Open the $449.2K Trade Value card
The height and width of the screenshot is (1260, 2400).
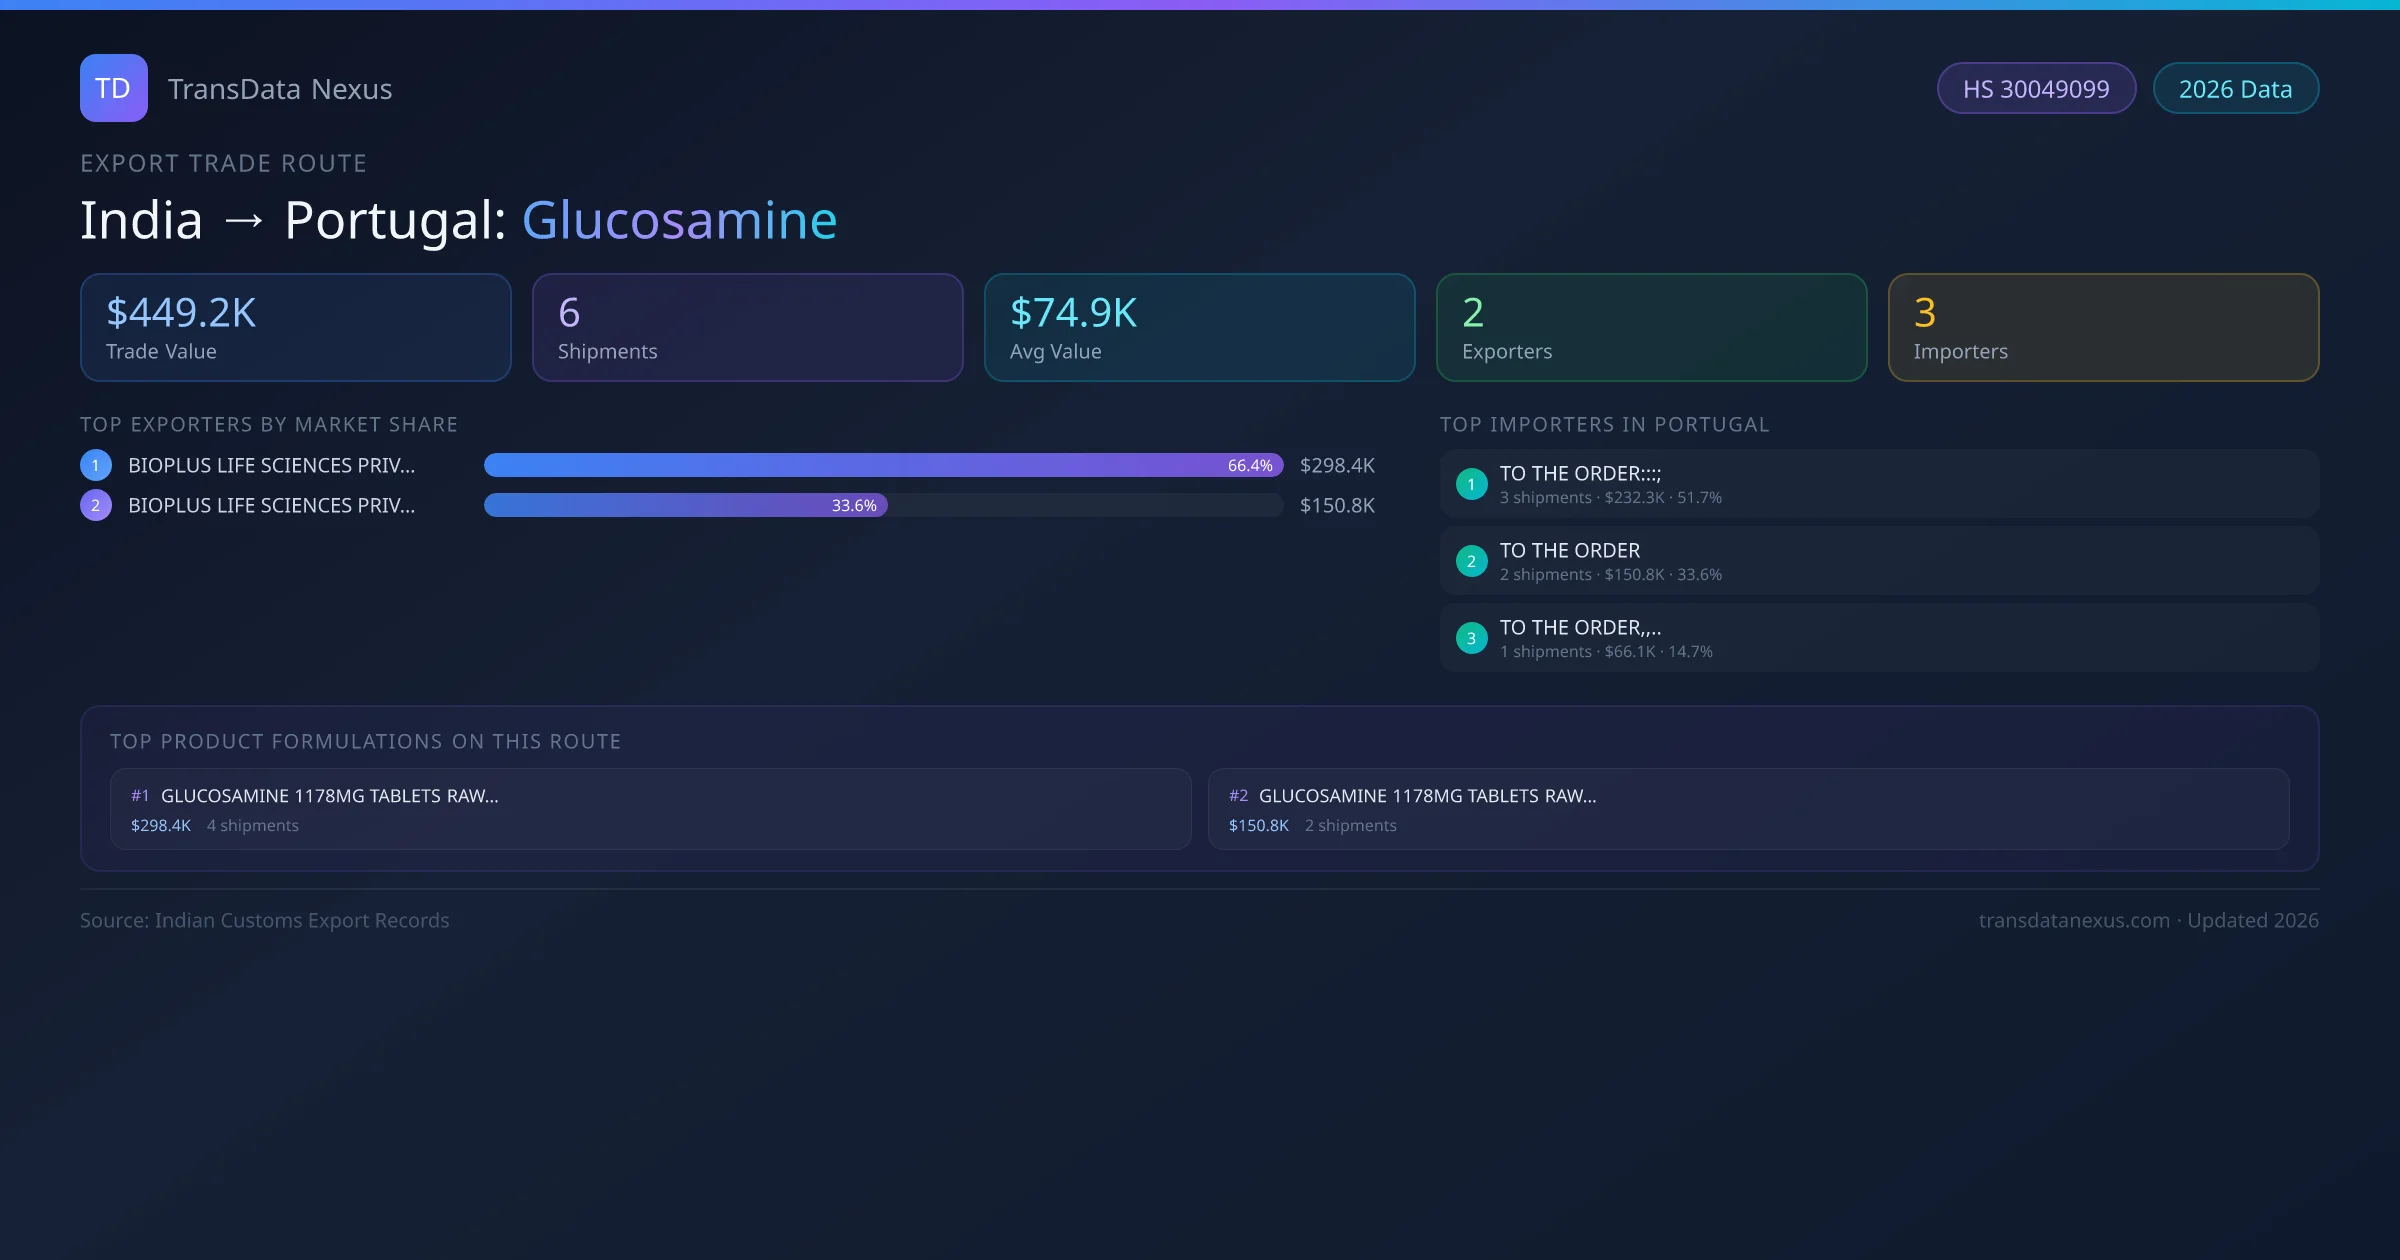(x=295, y=327)
